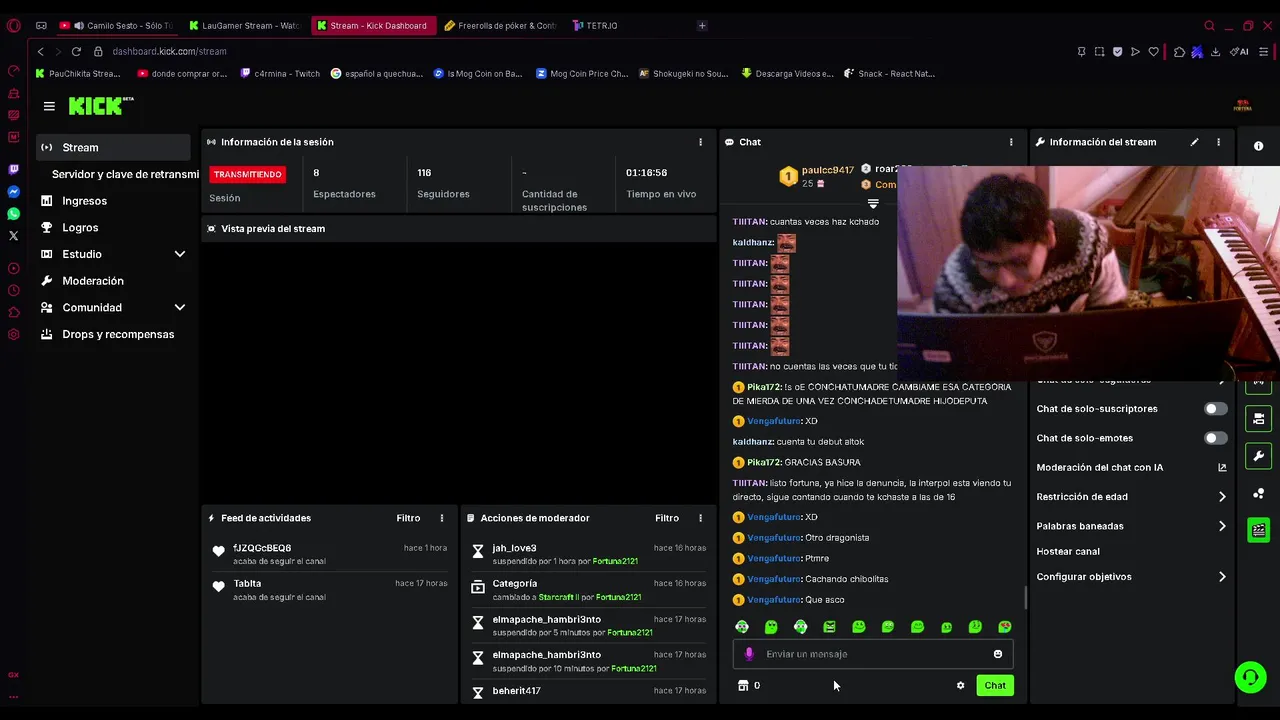
Task: Open the PauChikita Stream bookmark
Action: 77,73
